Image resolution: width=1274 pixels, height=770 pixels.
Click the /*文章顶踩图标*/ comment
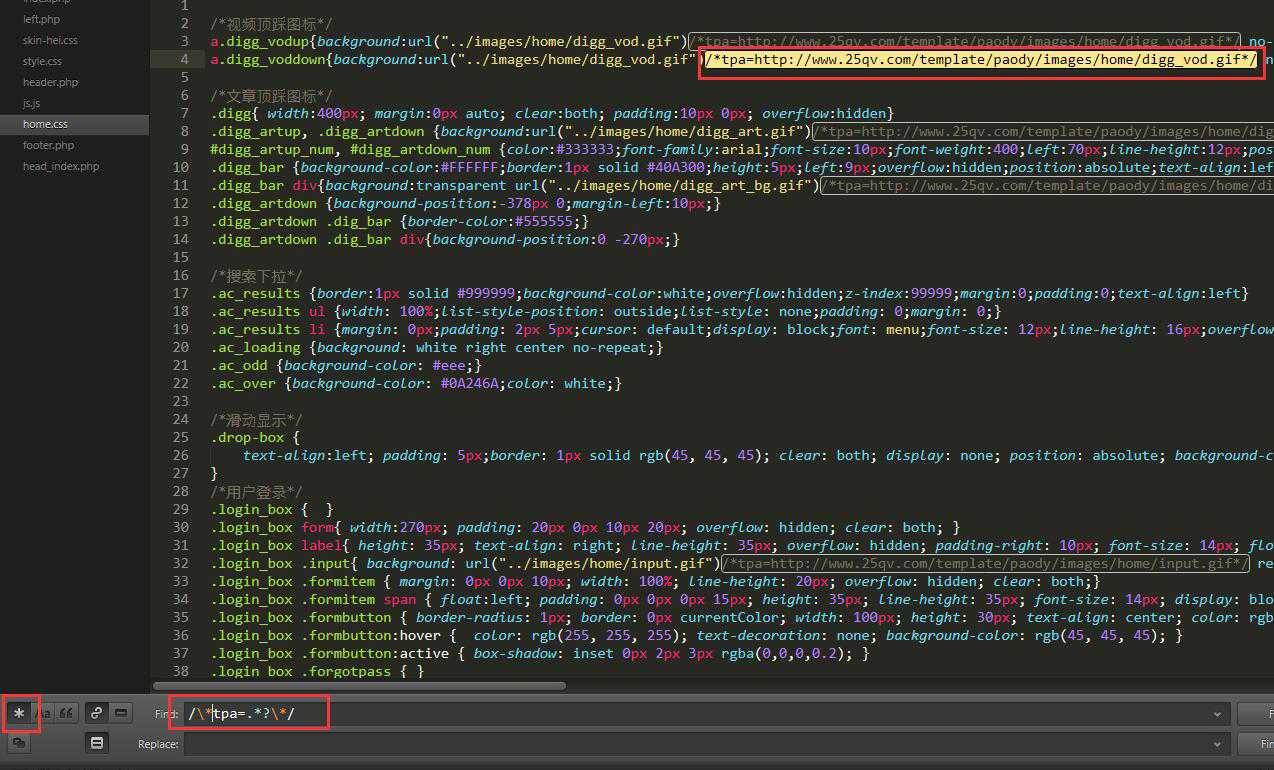(272, 95)
